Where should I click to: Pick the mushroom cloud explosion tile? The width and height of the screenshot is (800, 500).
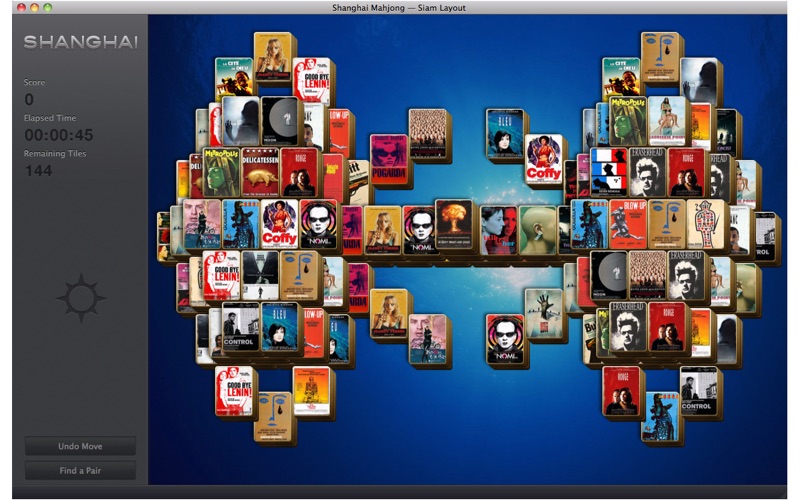click(454, 224)
